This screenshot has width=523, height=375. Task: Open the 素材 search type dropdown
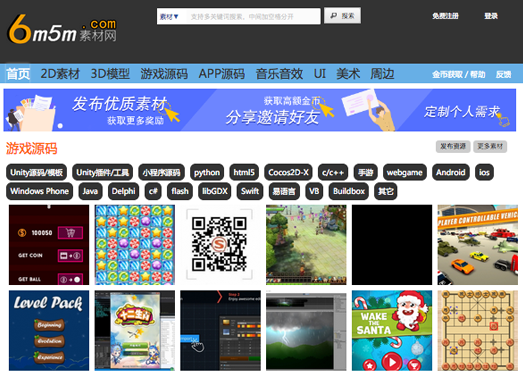tap(169, 16)
